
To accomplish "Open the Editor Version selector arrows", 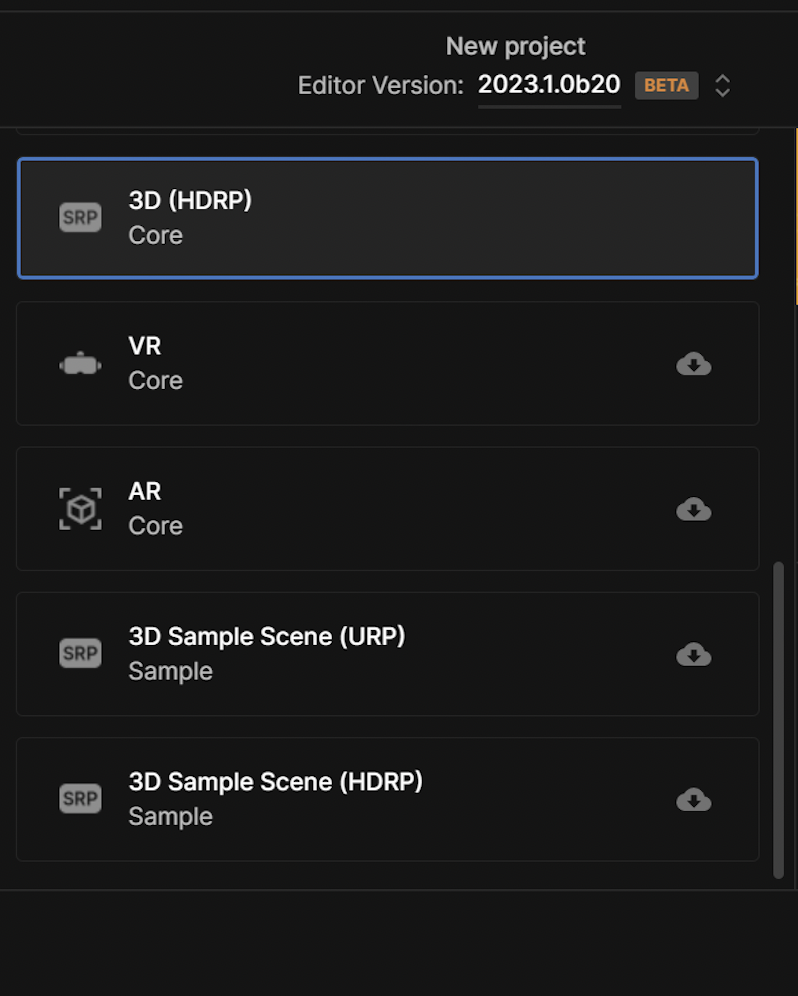I will [x=722, y=85].
